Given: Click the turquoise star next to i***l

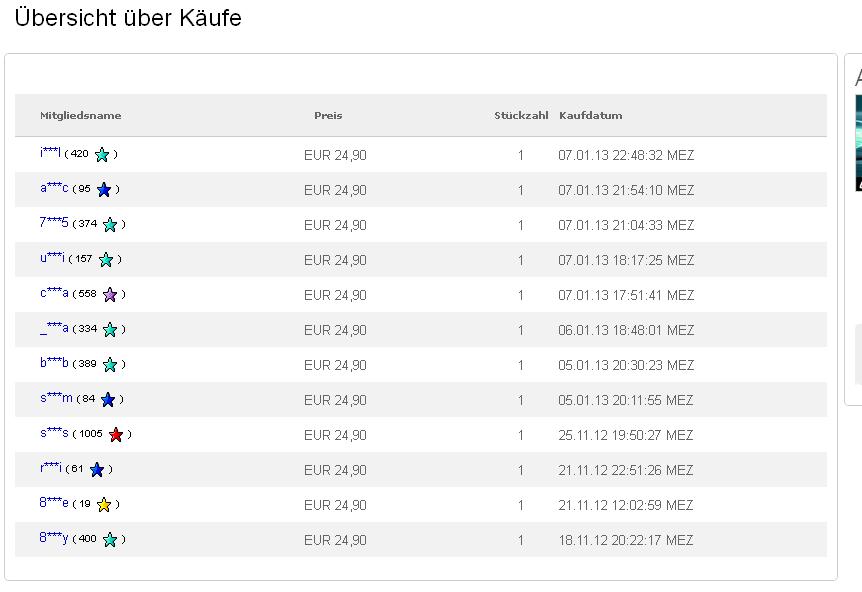Looking at the screenshot, I should [102, 154].
